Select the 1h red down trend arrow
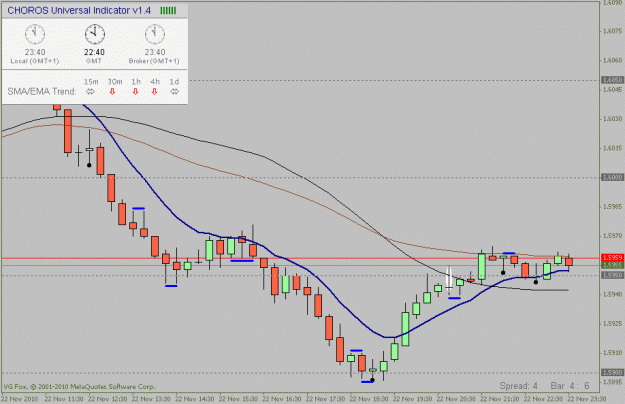This screenshot has width=625, height=404. point(136,92)
